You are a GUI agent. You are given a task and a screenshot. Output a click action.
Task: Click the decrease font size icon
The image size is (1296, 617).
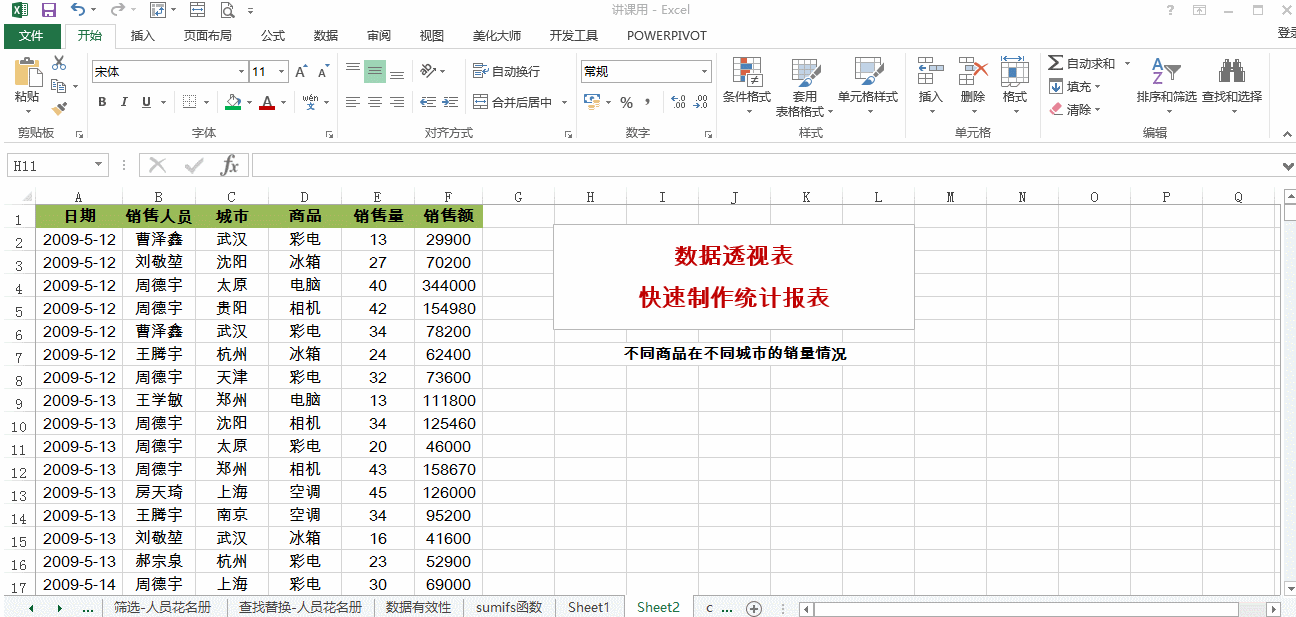pyautogui.click(x=323, y=72)
